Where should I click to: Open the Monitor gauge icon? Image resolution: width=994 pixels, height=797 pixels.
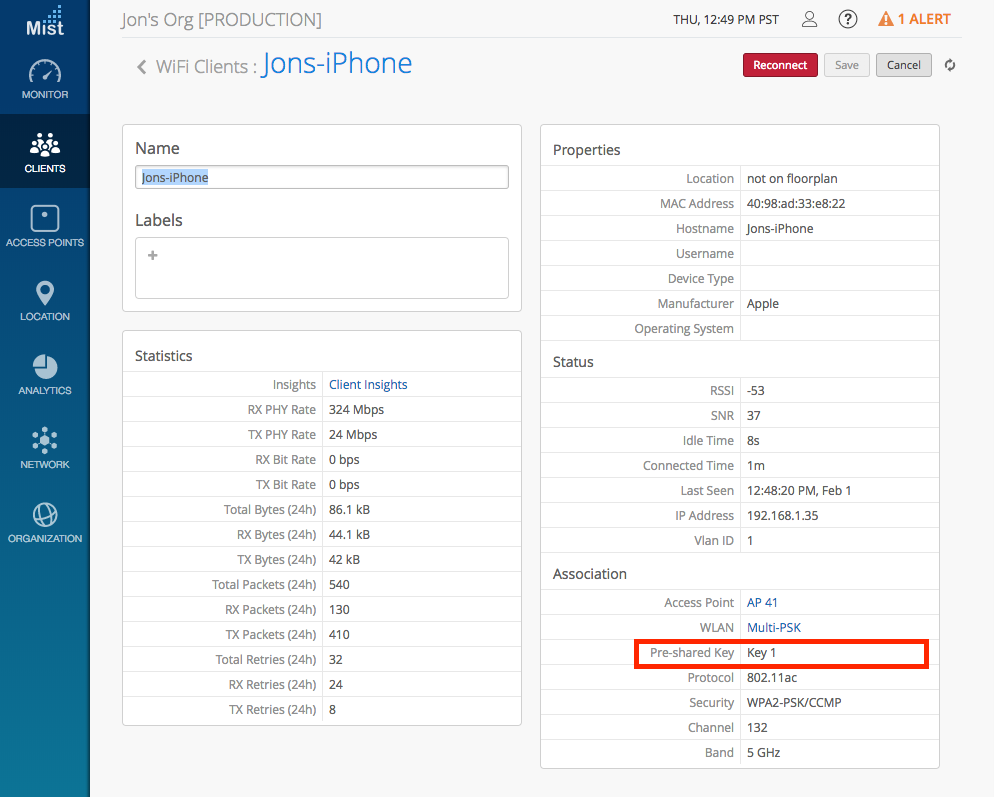[45, 73]
